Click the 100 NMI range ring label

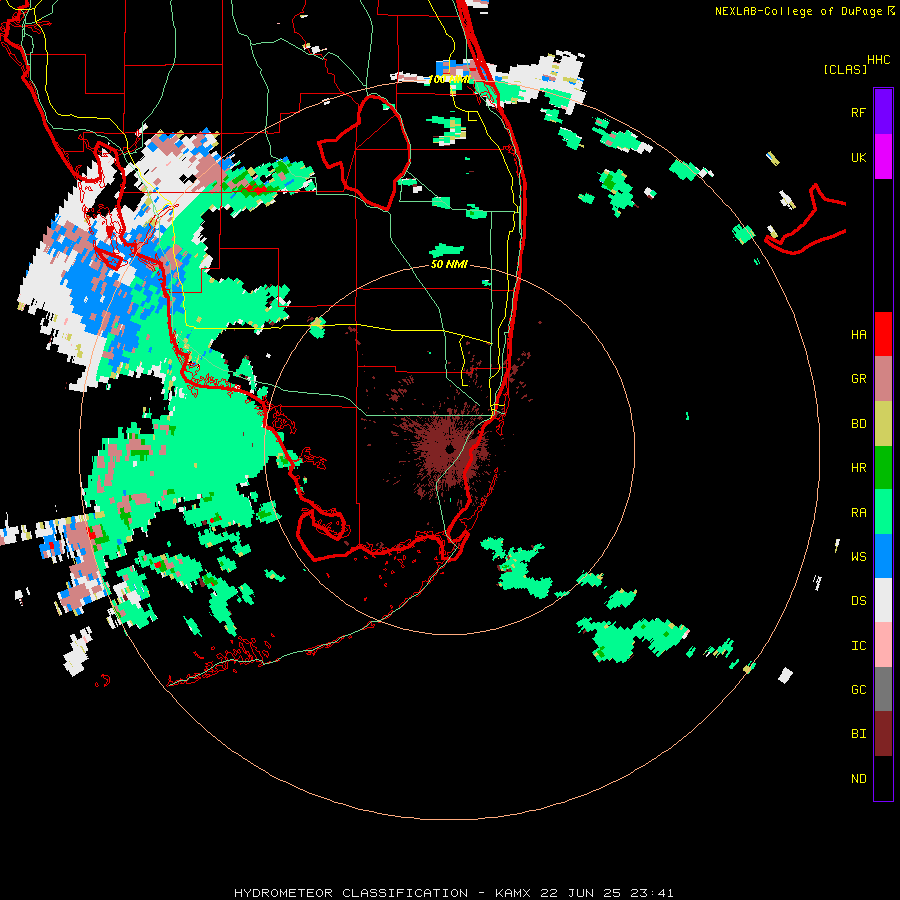point(449,79)
